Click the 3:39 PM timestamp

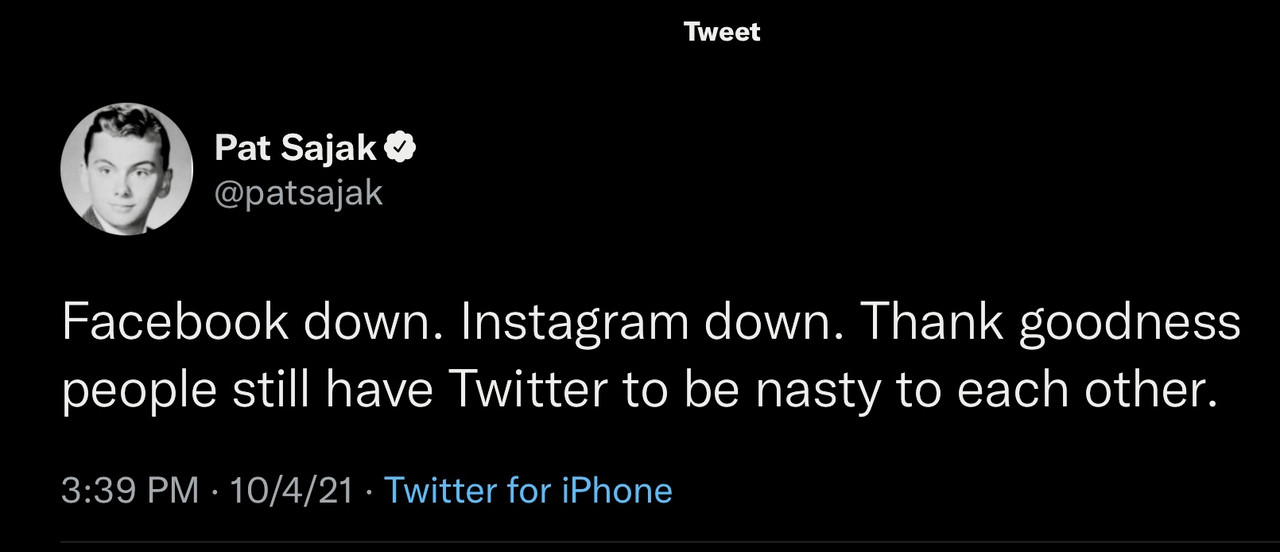click(129, 490)
